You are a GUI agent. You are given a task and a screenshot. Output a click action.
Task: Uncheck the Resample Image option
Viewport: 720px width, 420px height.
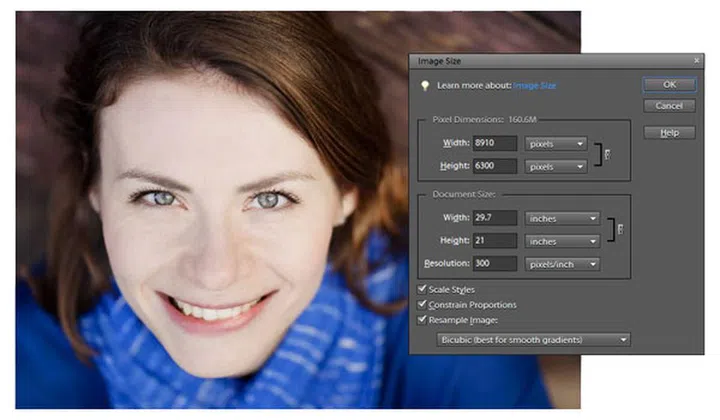tap(421, 319)
